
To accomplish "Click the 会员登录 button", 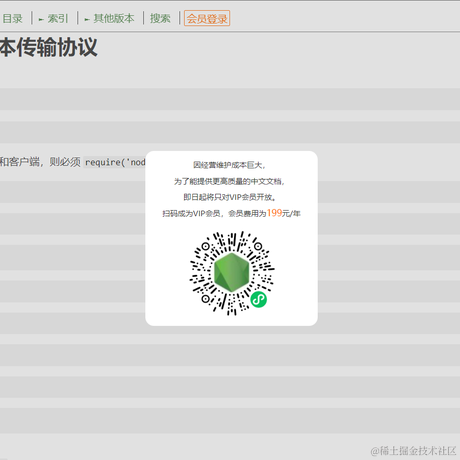I will pos(207,18).
